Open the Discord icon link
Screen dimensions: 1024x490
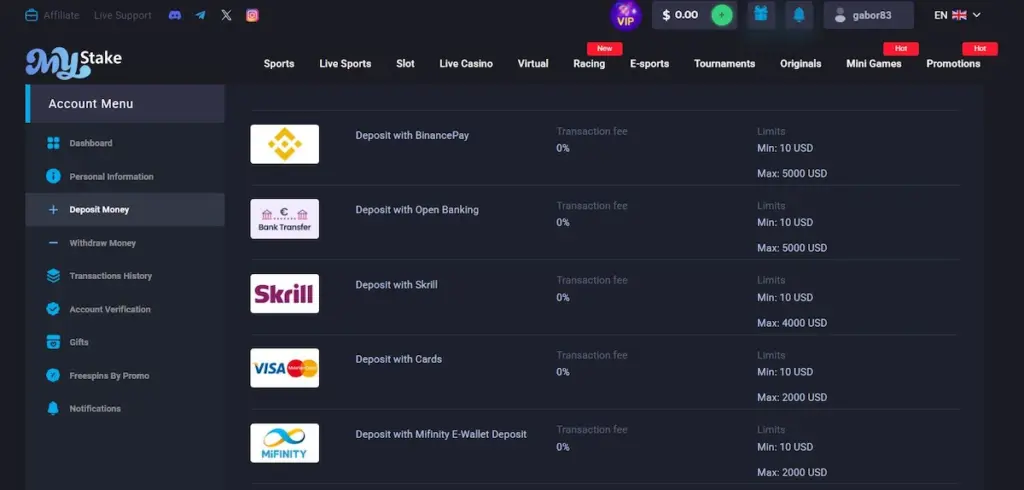tap(175, 15)
